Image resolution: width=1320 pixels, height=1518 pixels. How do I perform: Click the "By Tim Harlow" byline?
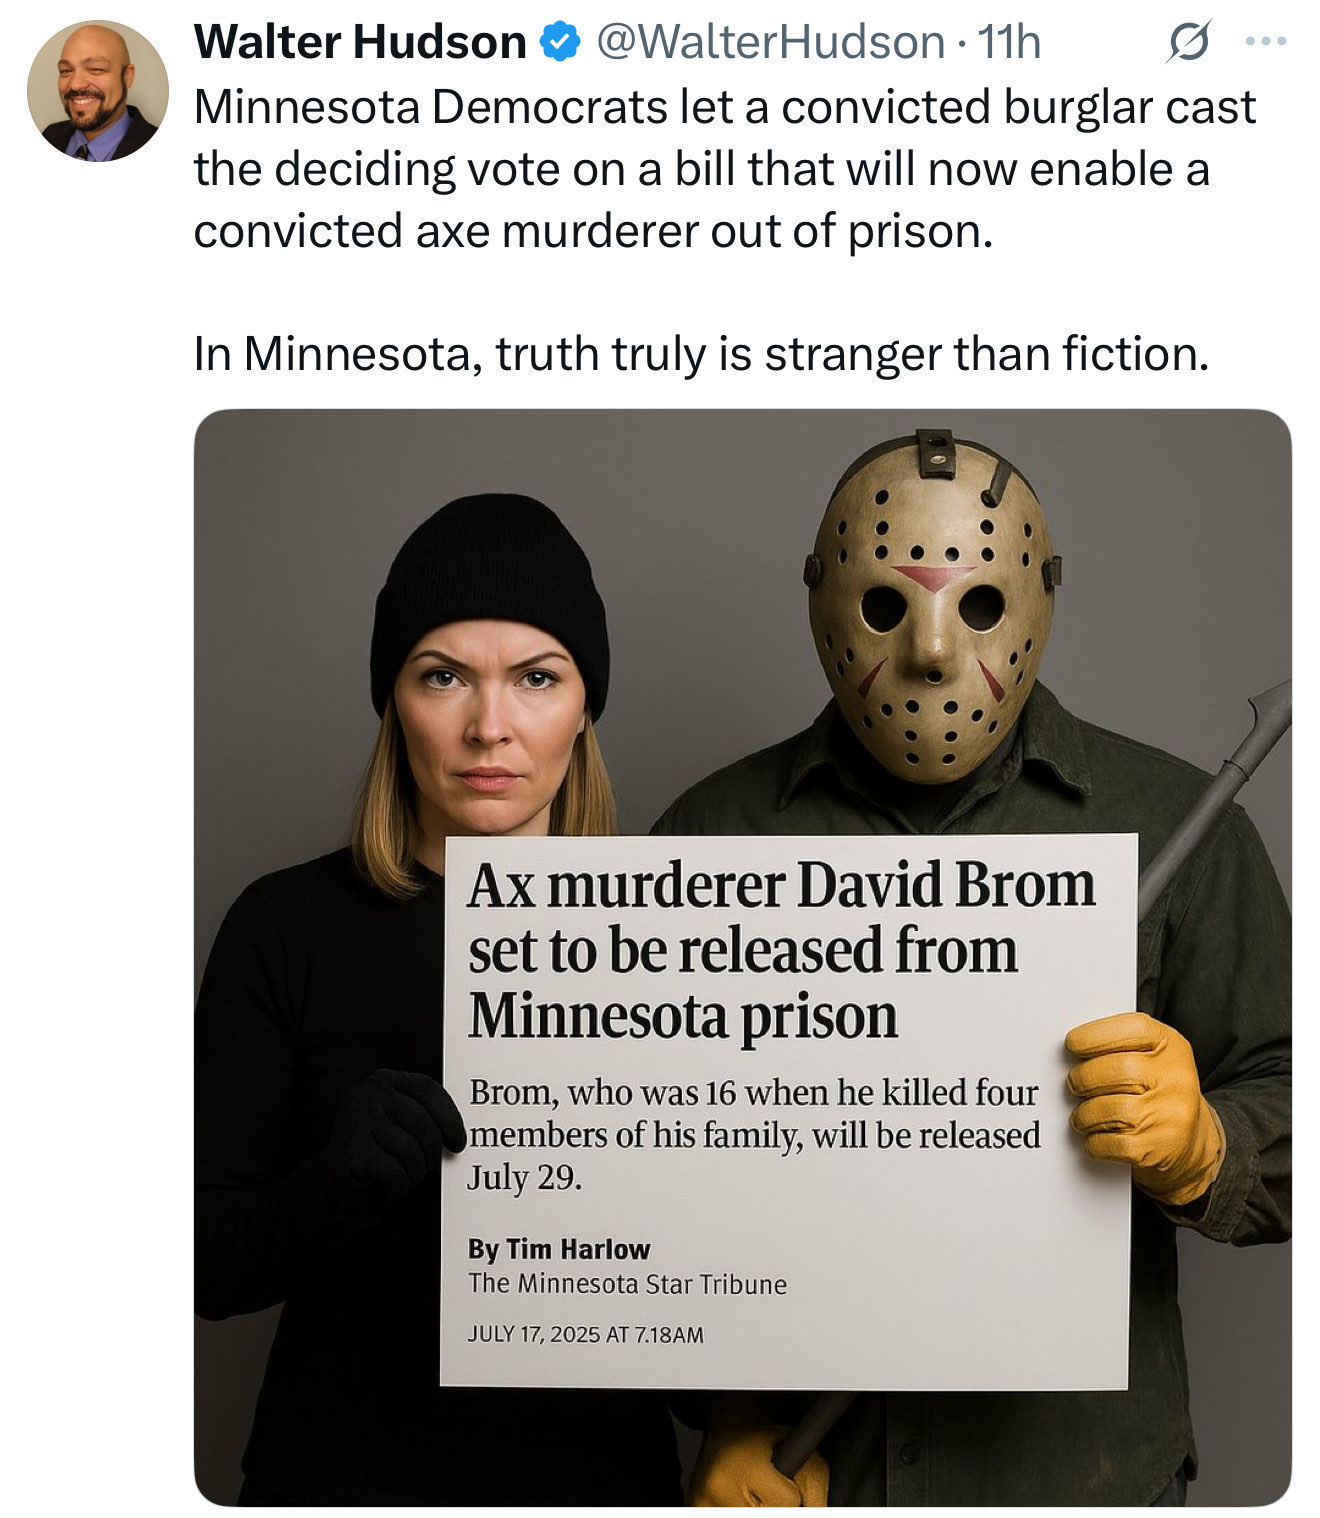pos(559,1249)
